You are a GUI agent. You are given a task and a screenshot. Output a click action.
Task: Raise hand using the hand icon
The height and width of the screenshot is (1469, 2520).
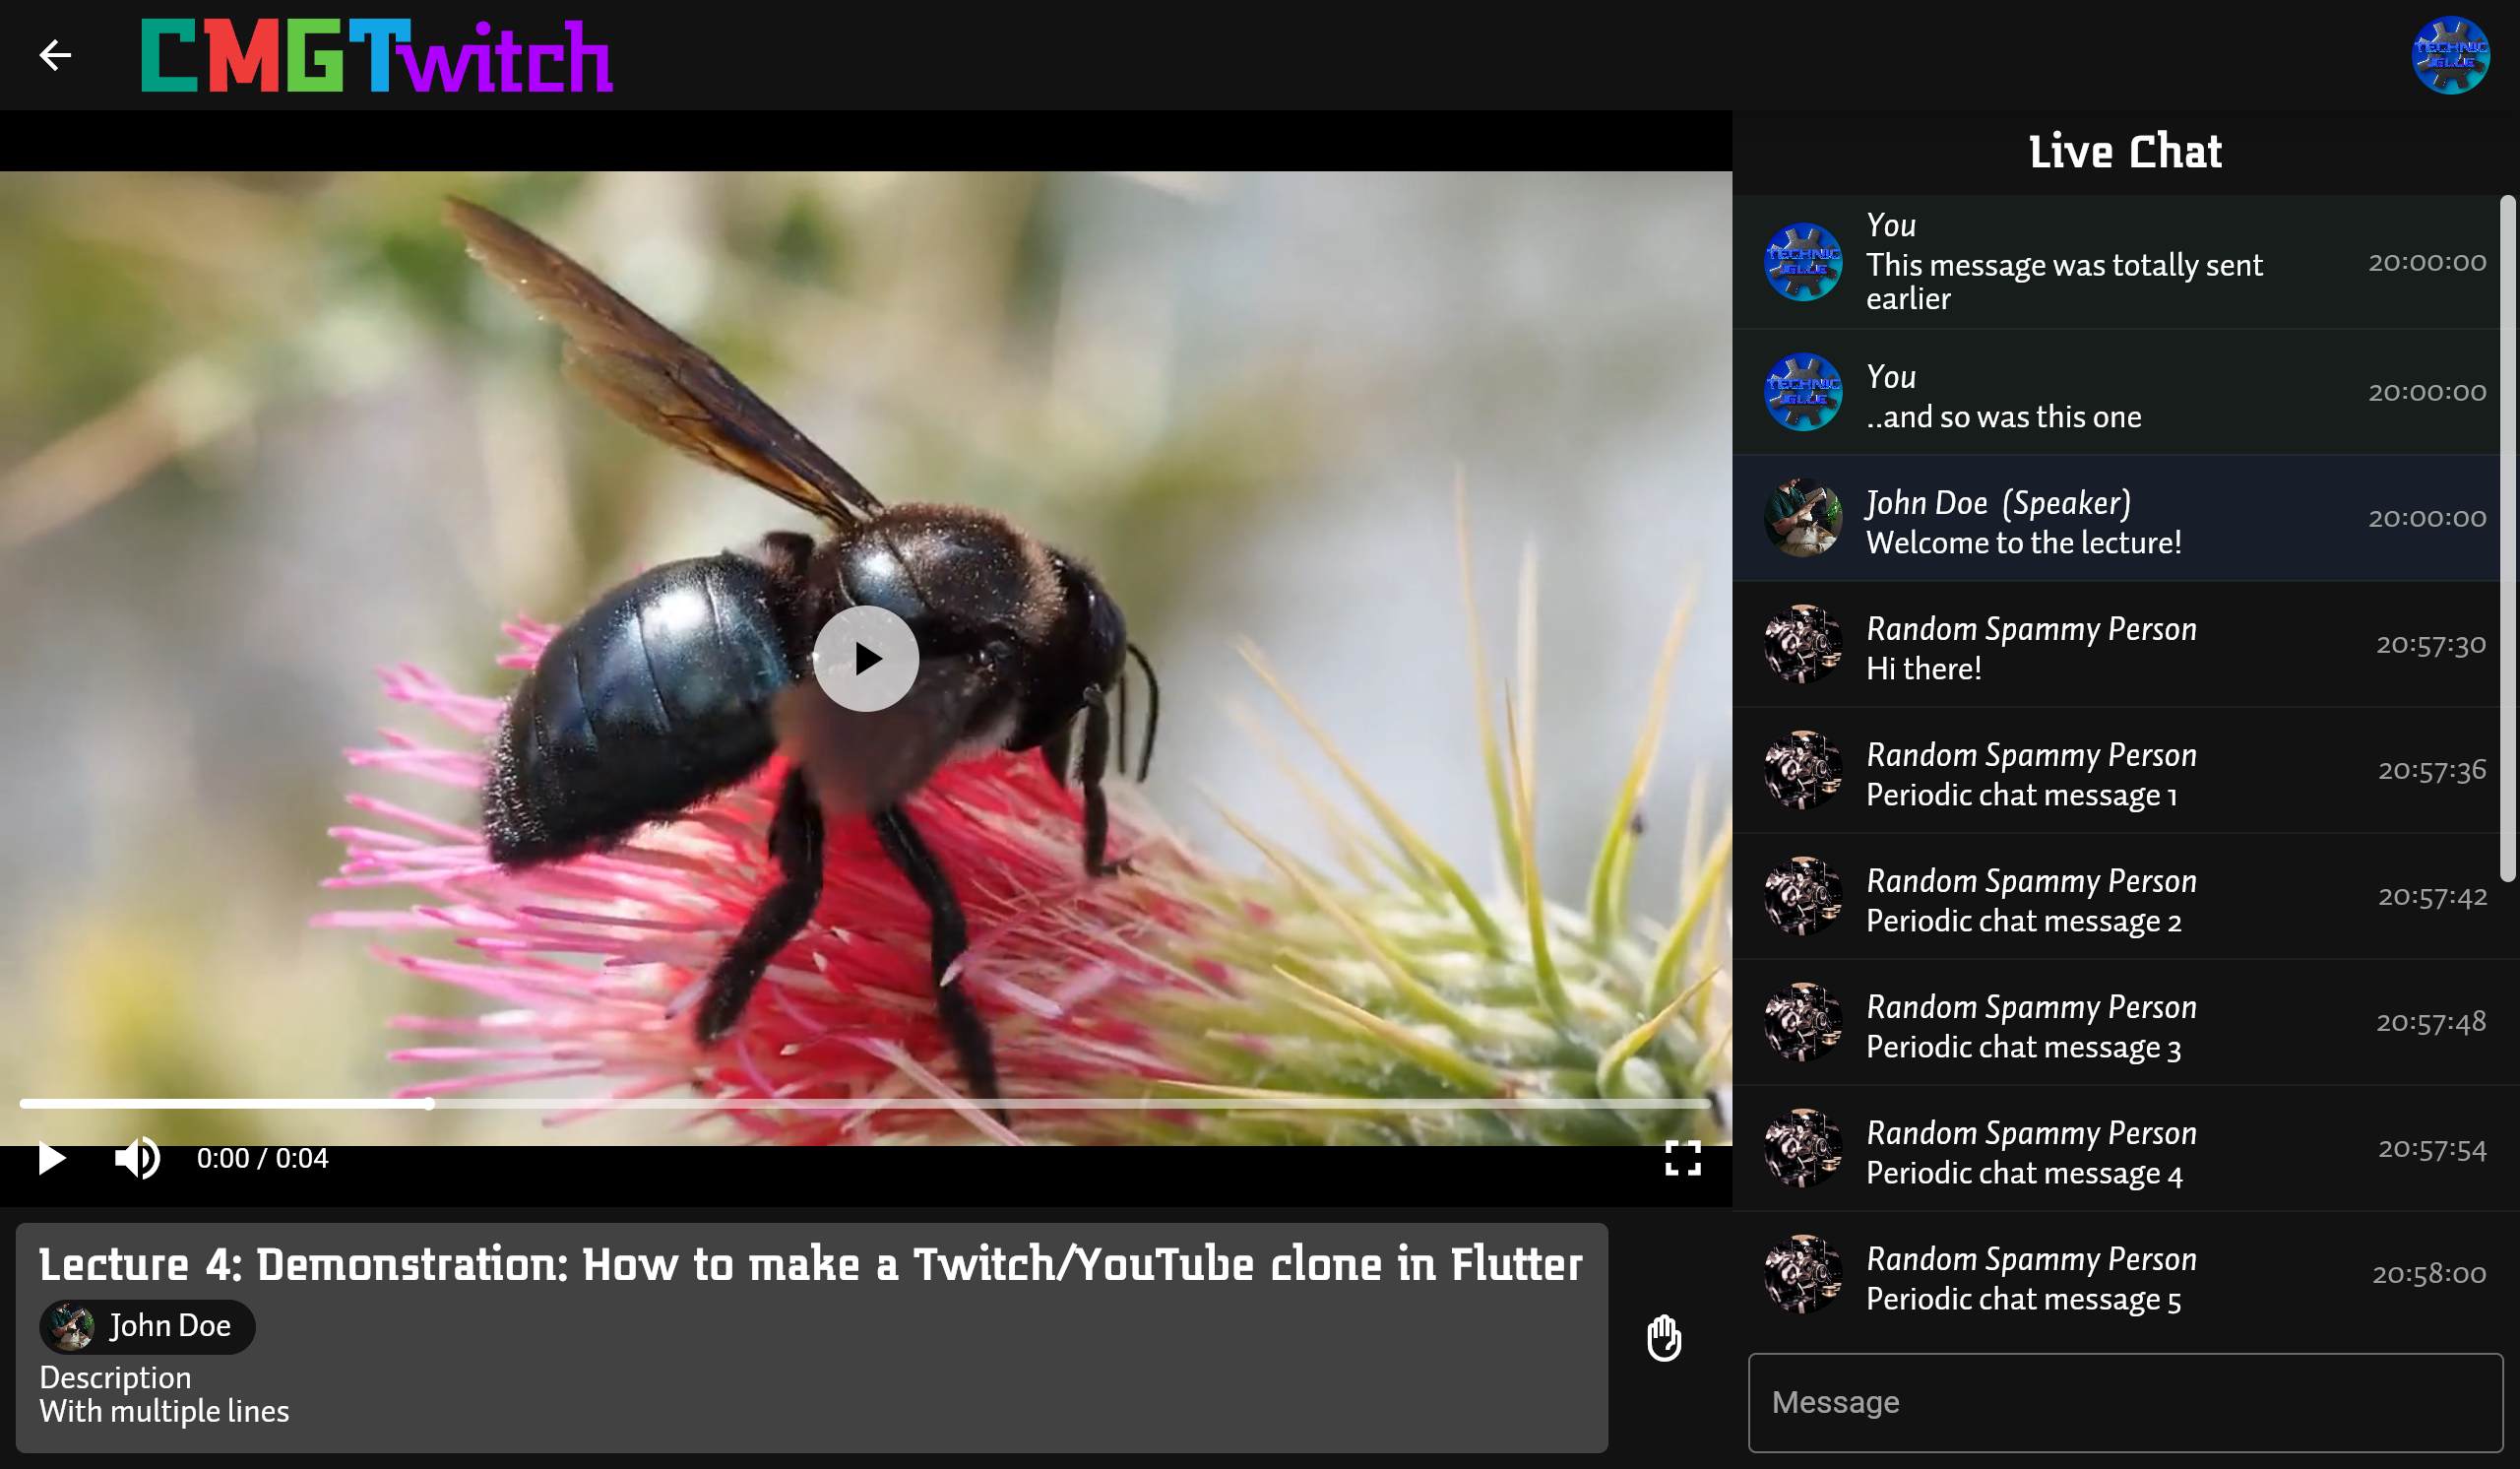(1664, 1338)
